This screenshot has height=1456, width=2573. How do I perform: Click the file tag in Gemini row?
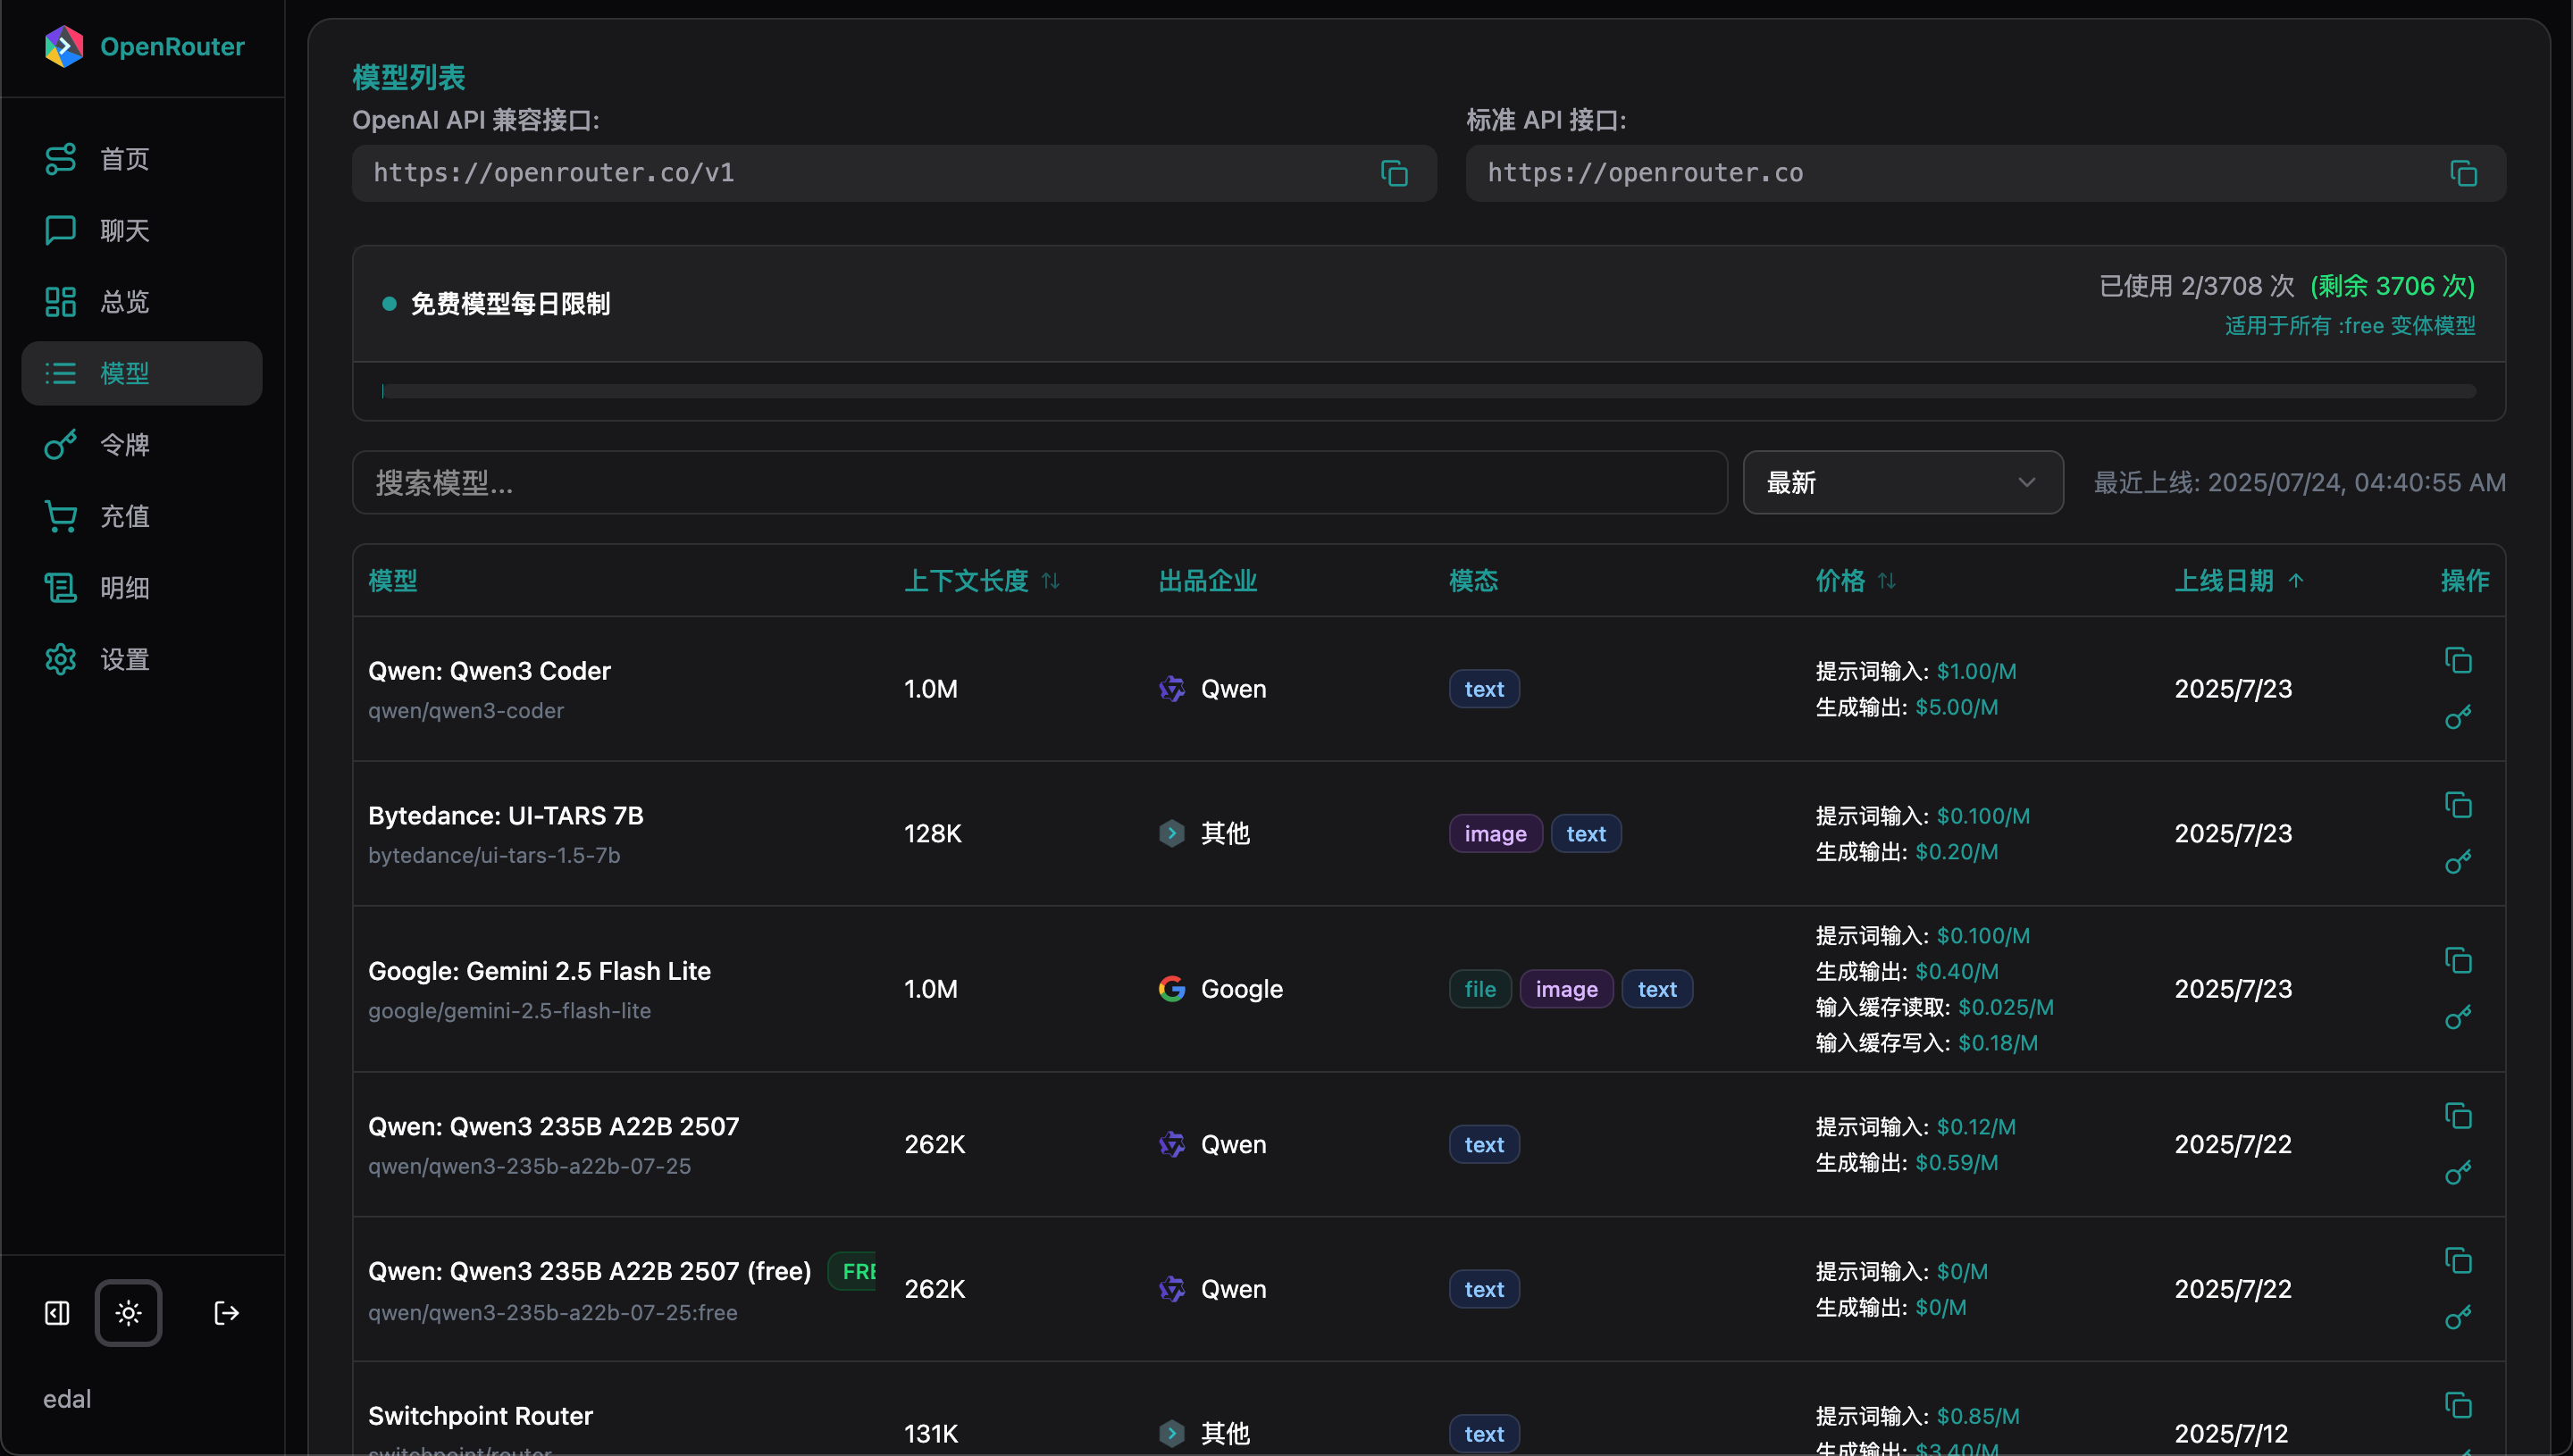(x=1480, y=989)
